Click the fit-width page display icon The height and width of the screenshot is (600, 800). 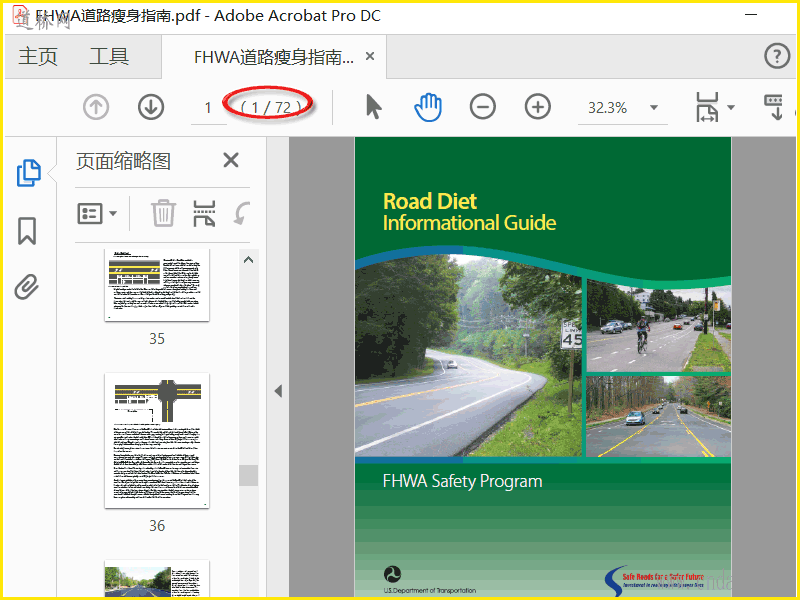(x=707, y=107)
